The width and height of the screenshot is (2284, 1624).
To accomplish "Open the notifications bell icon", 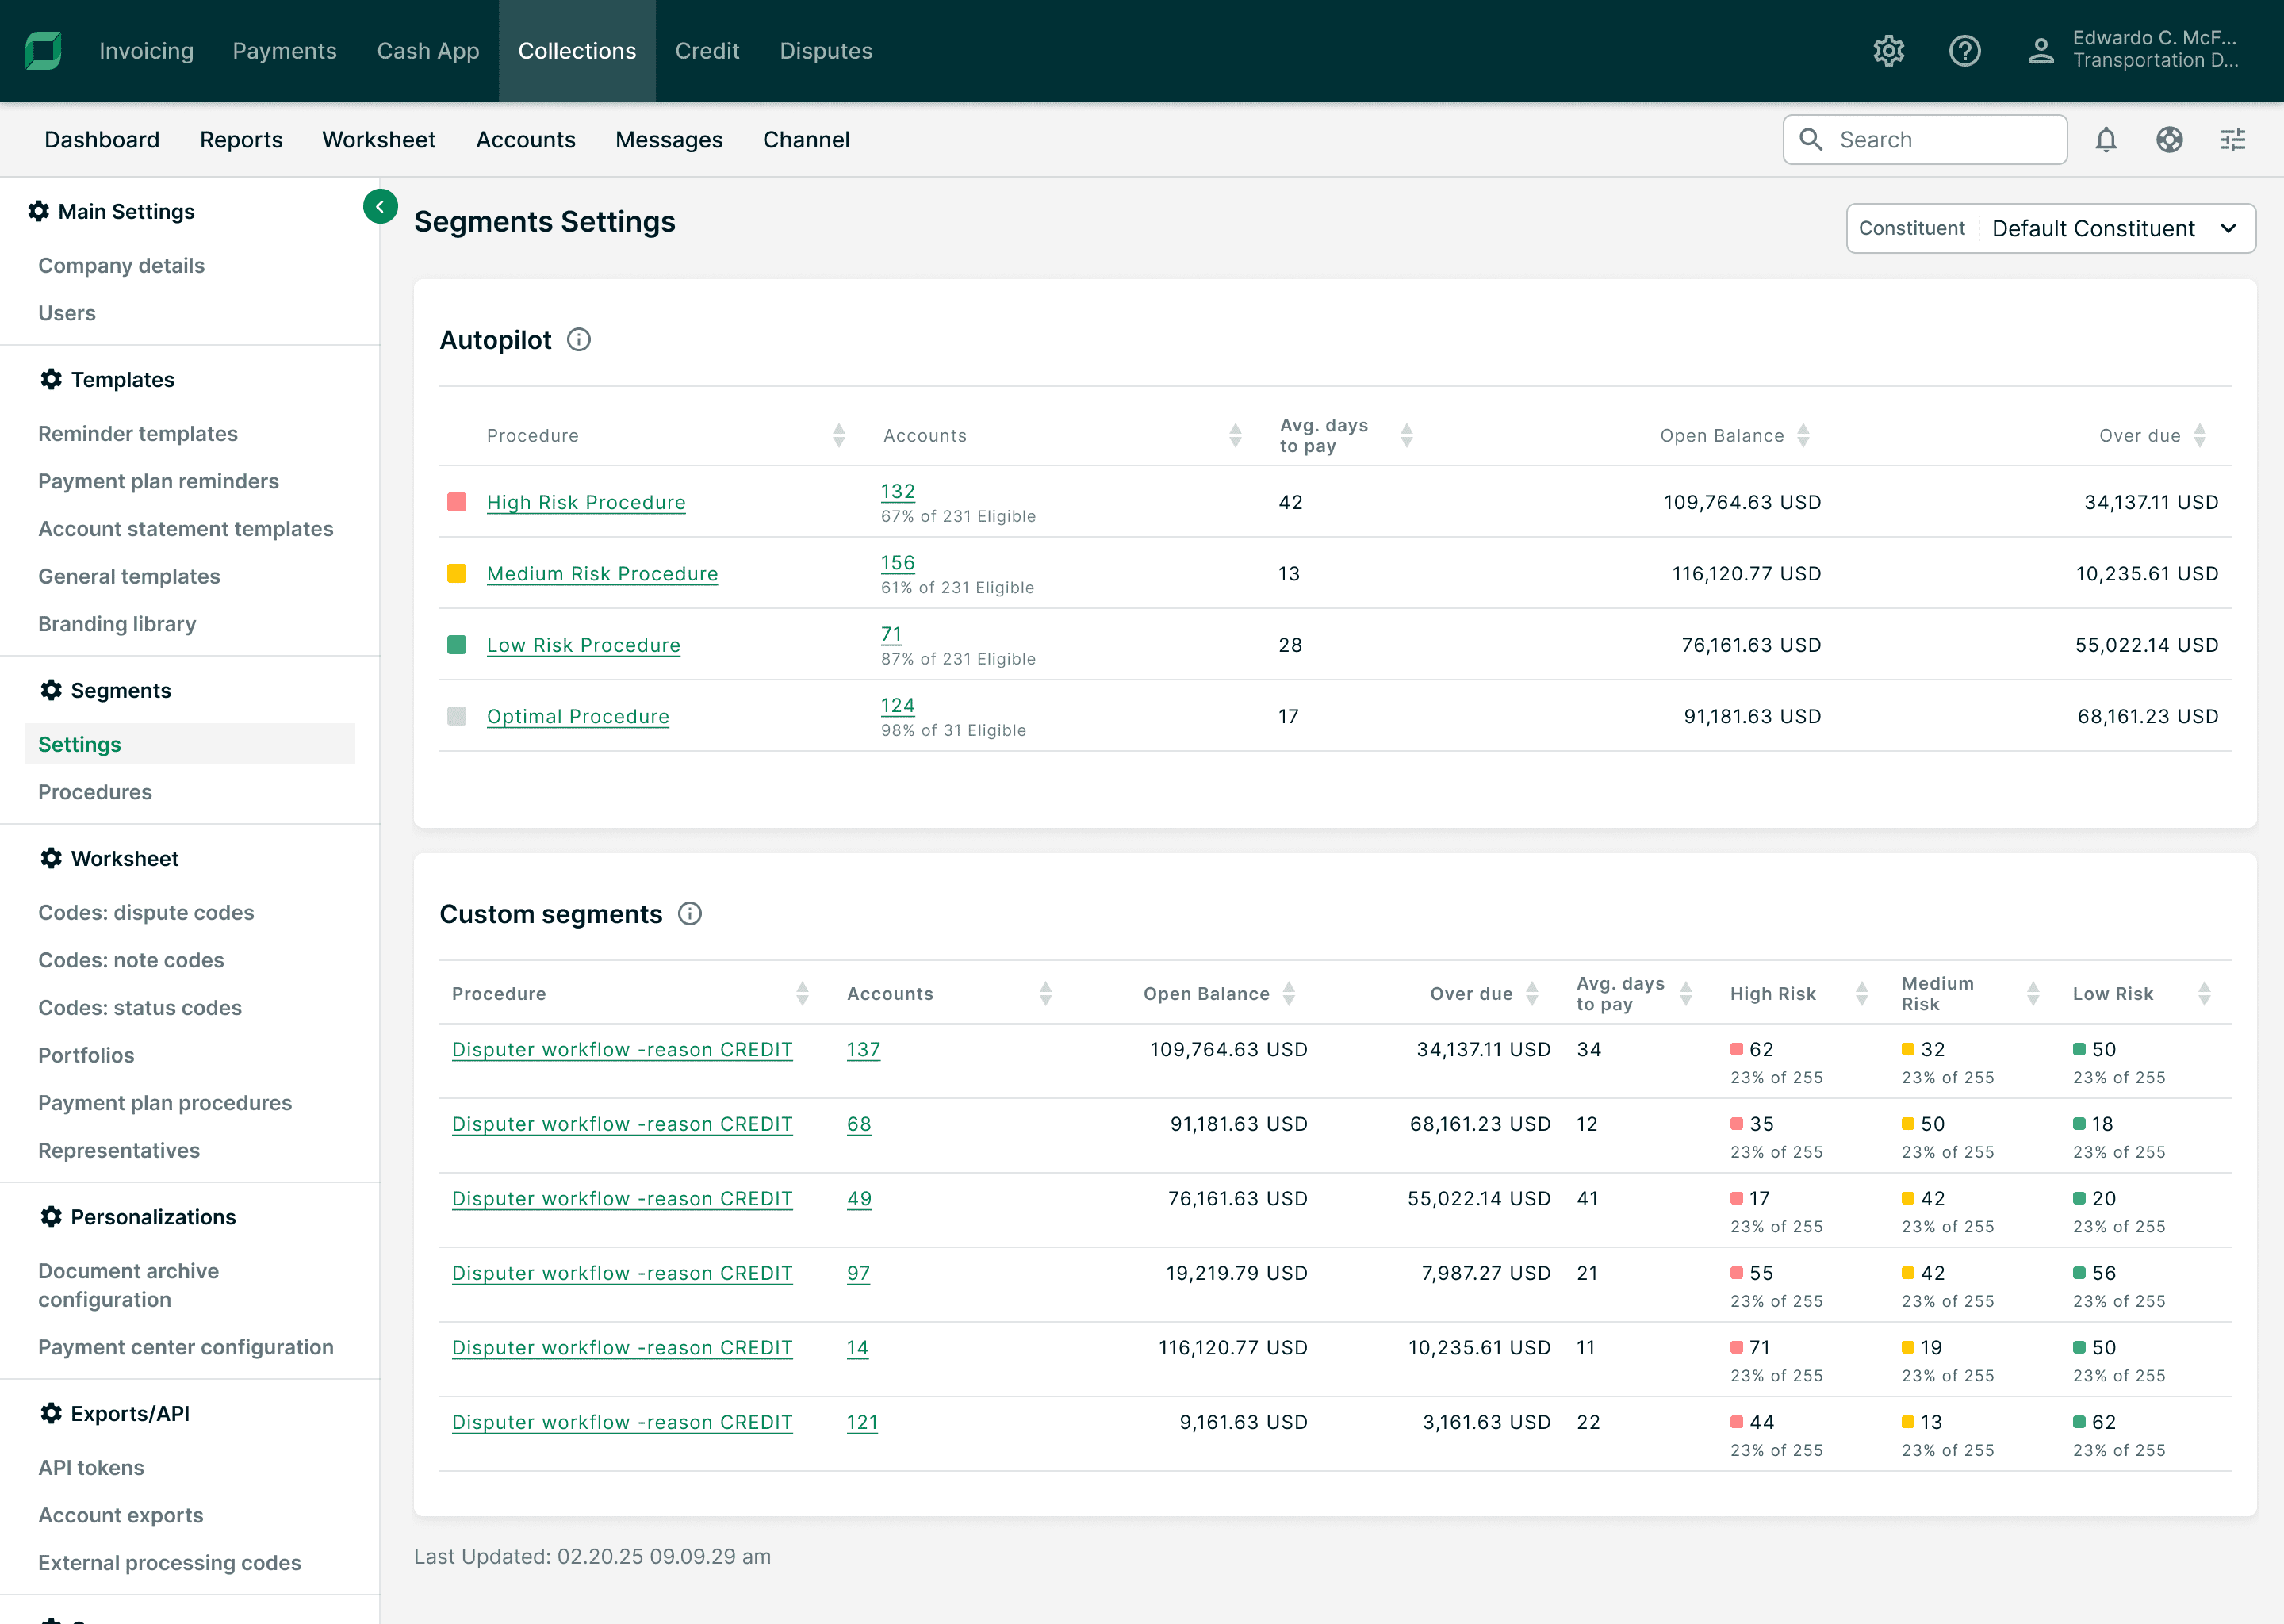I will point(2106,140).
